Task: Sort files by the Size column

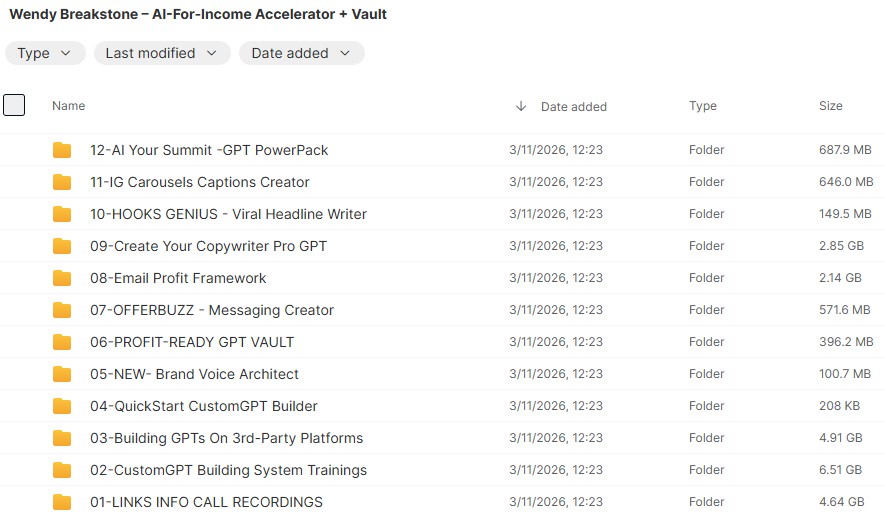Action: [830, 106]
